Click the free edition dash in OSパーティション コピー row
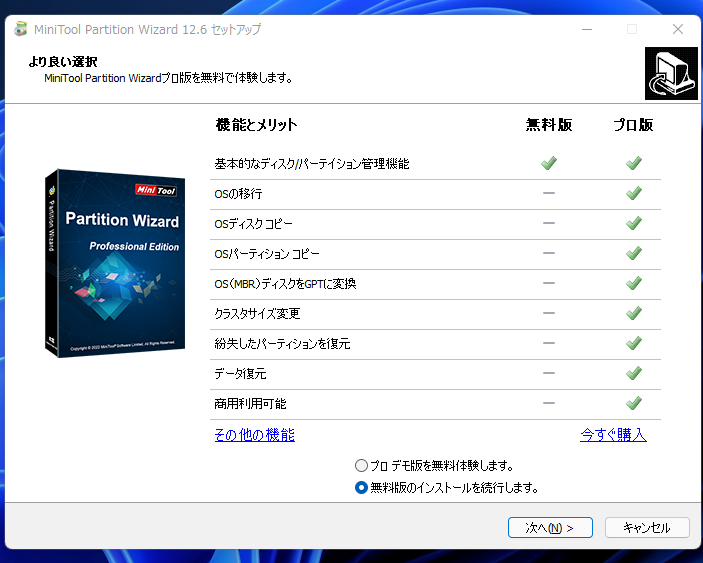Screen dimensions: 703x563 point(549,253)
